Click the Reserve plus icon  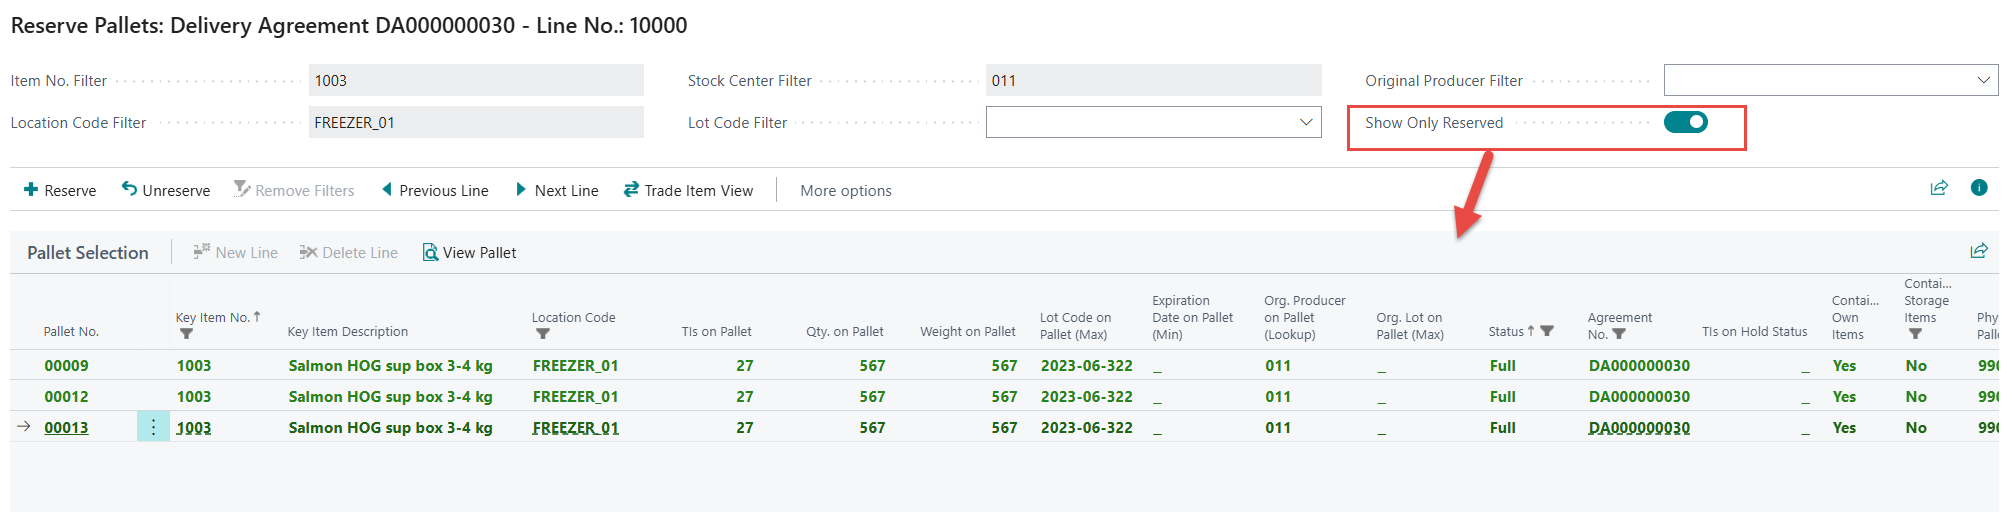point(31,190)
